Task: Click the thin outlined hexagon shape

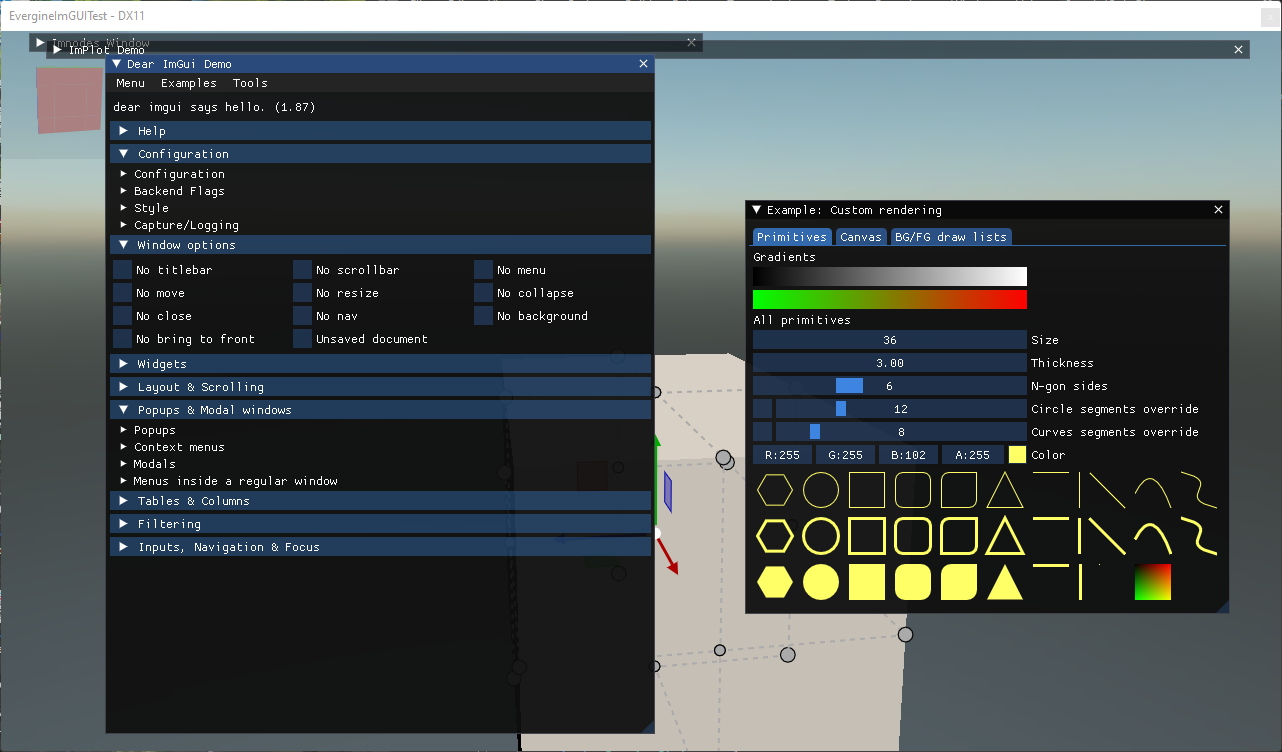Action: pyautogui.click(x=775, y=490)
